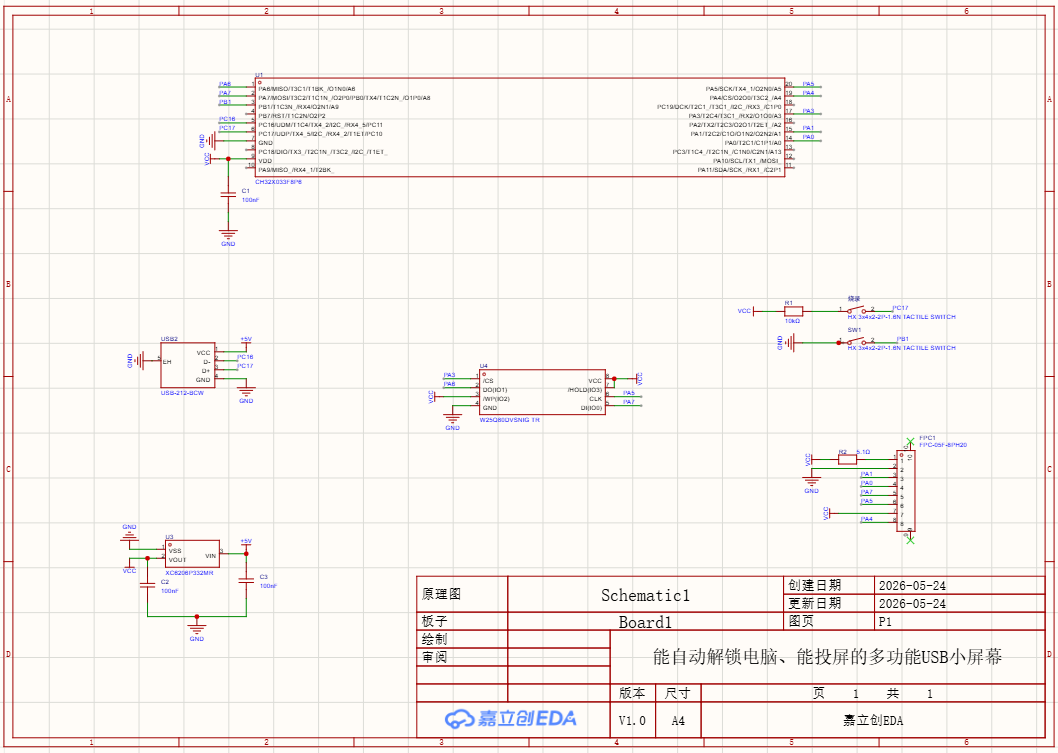1058x753 pixels.
Task: Click the XC6206P332MR part label
Action: click(189, 572)
